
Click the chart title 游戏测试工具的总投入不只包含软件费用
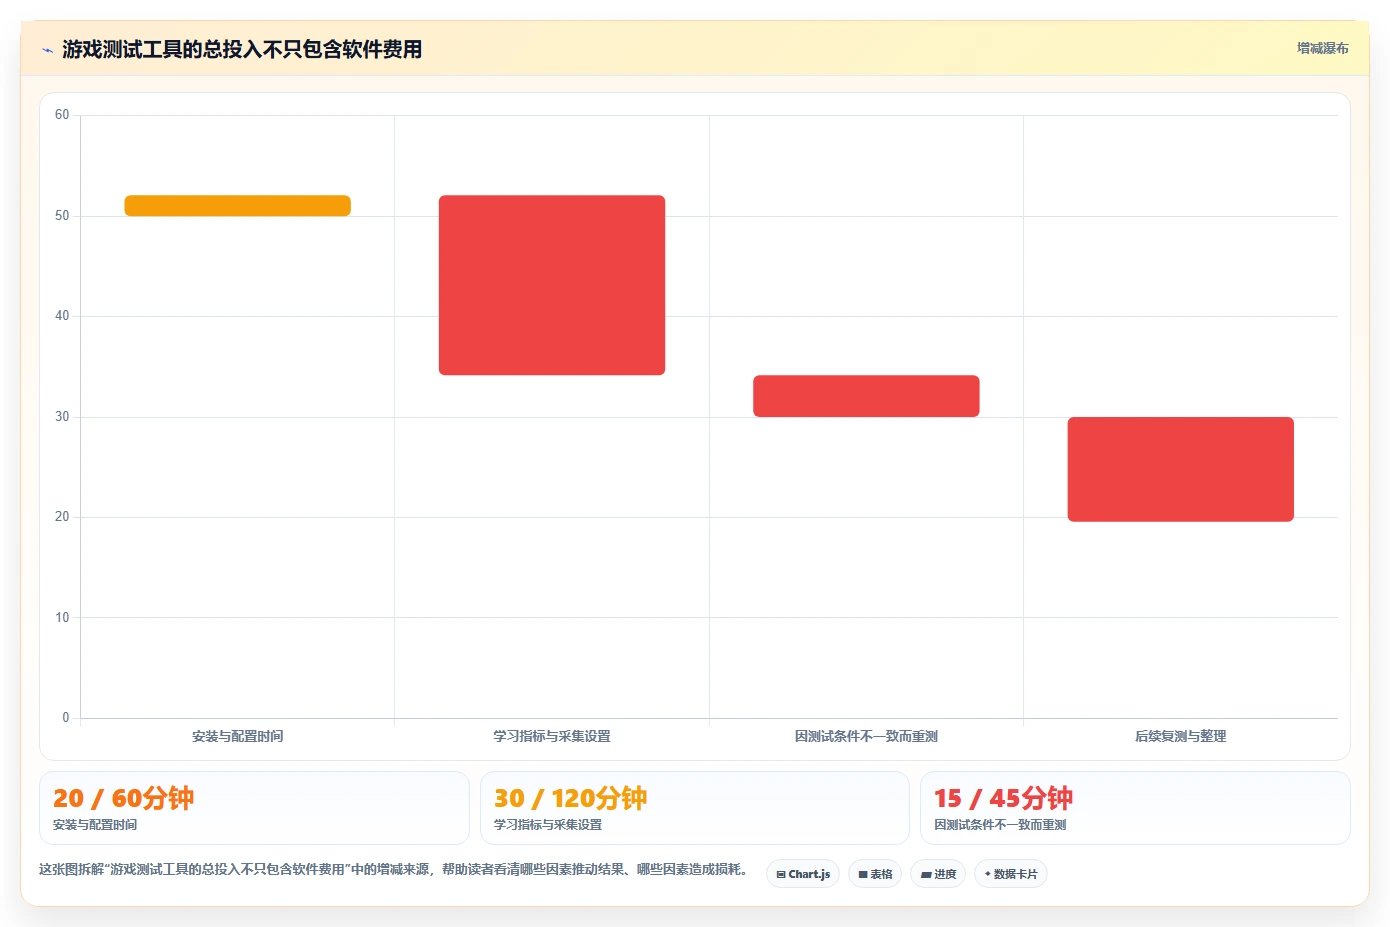pyautogui.click(x=242, y=49)
